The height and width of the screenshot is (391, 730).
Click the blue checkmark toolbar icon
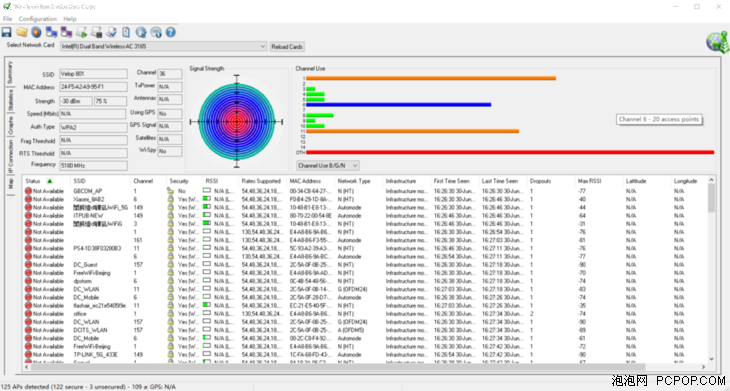point(111,32)
